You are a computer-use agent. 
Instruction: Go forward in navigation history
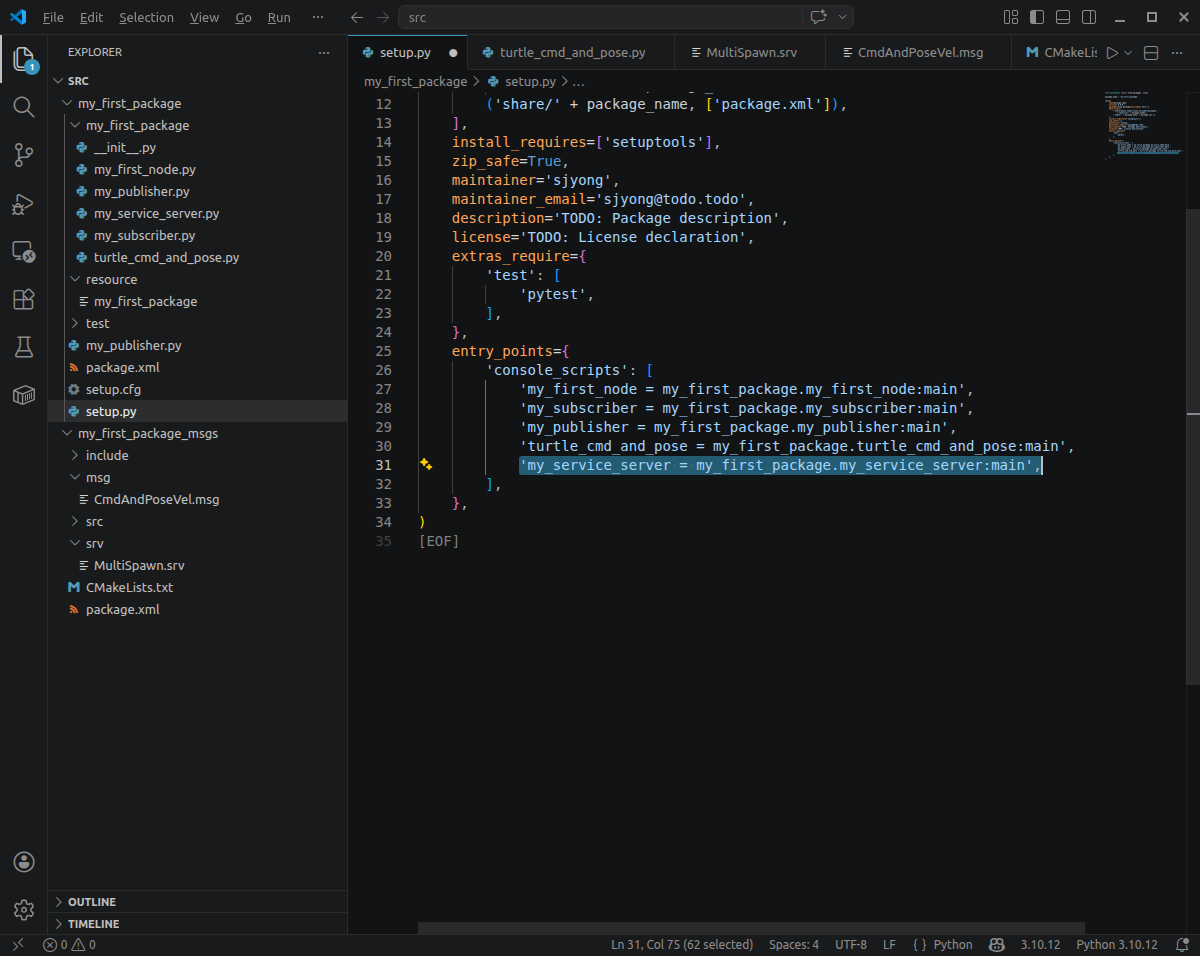coord(384,17)
